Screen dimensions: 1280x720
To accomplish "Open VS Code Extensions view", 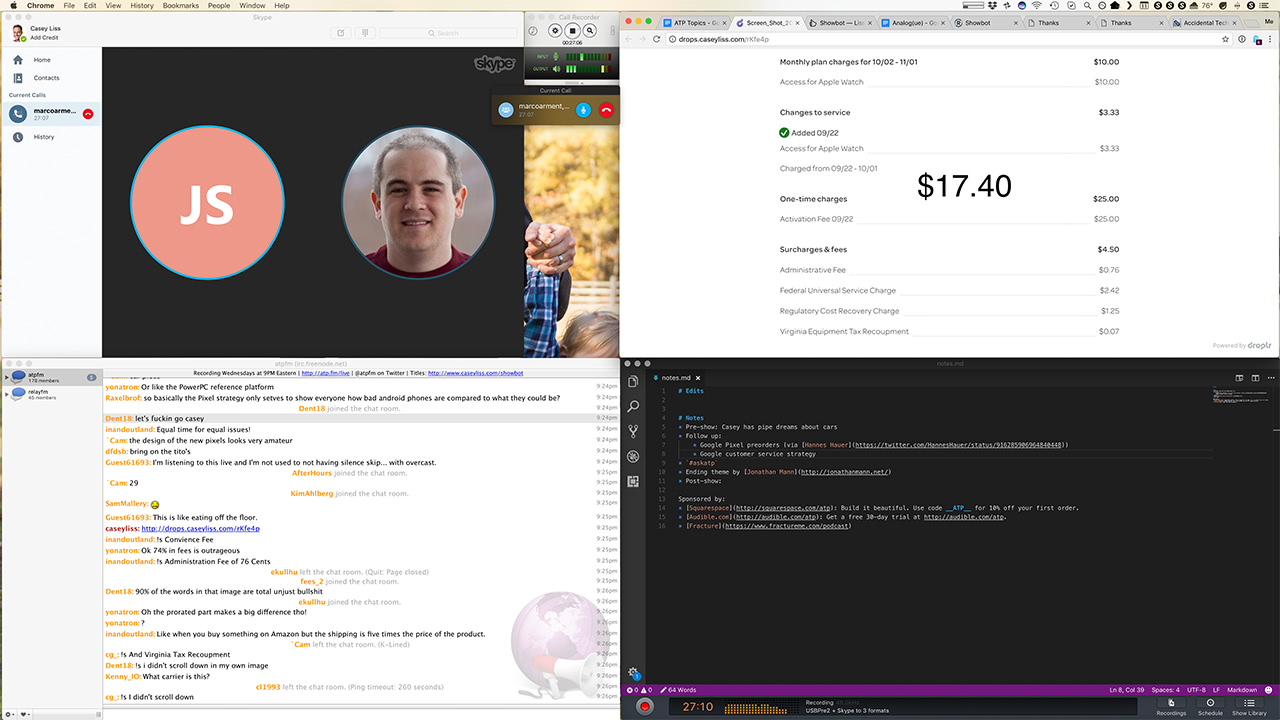I will pyautogui.click(x=633, y=481).
